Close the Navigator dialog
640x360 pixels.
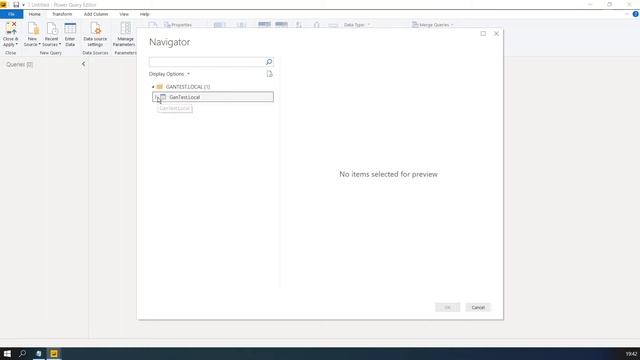[496, 33]
